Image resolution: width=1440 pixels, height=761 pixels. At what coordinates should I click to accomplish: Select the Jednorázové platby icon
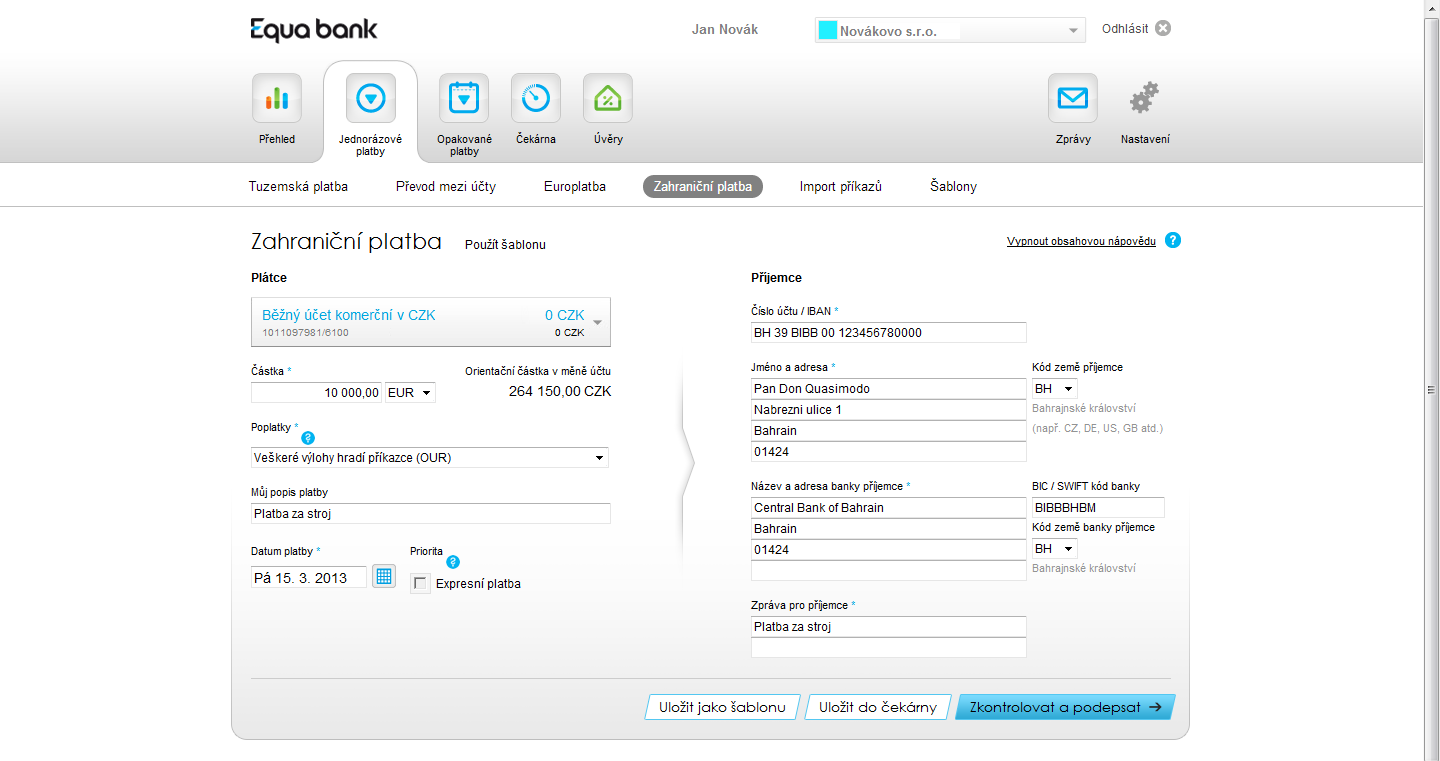tap(370, 98)
